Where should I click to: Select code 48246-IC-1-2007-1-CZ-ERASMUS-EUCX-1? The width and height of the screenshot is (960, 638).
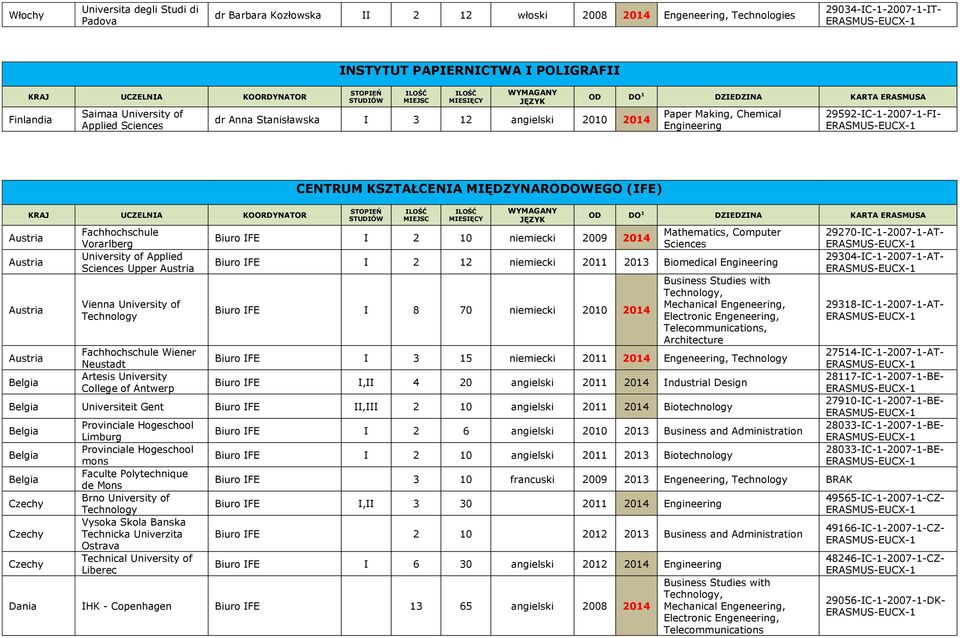[x=887, y=564]
